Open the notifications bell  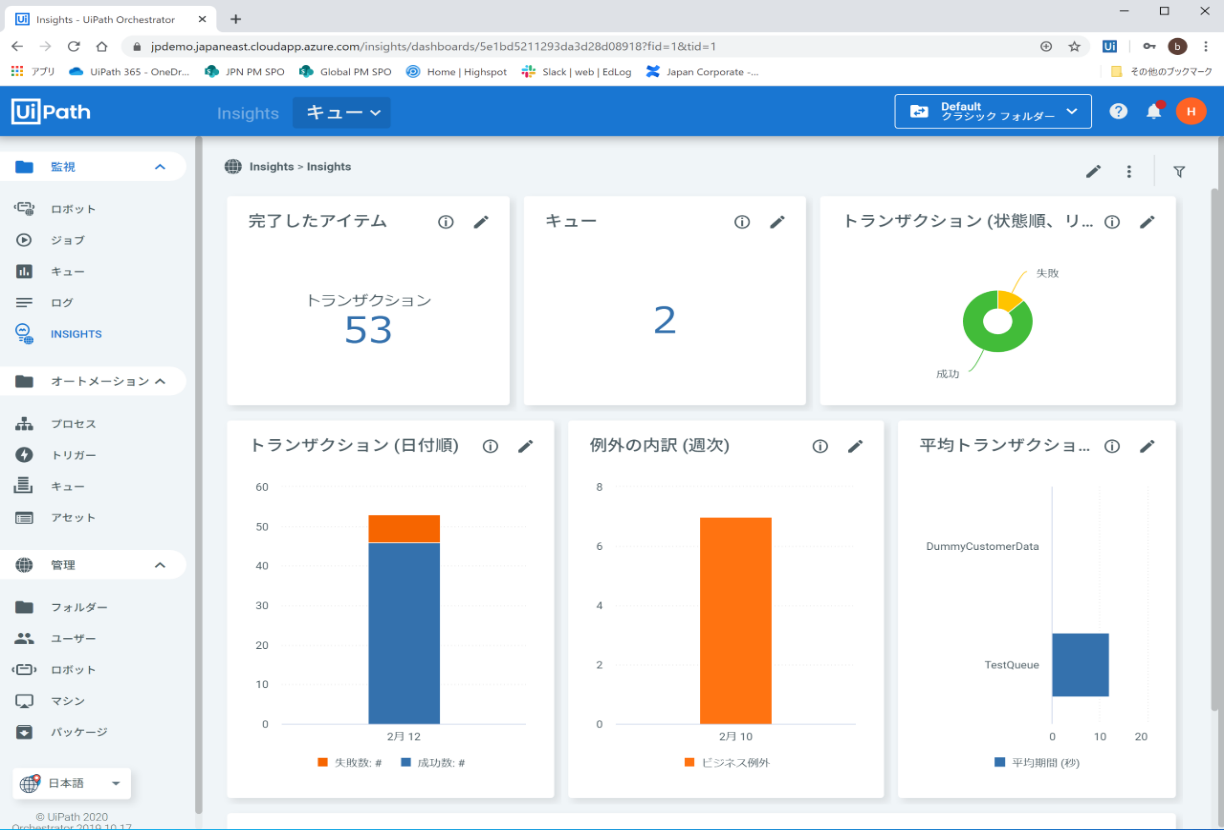[x=1154, y=111]
